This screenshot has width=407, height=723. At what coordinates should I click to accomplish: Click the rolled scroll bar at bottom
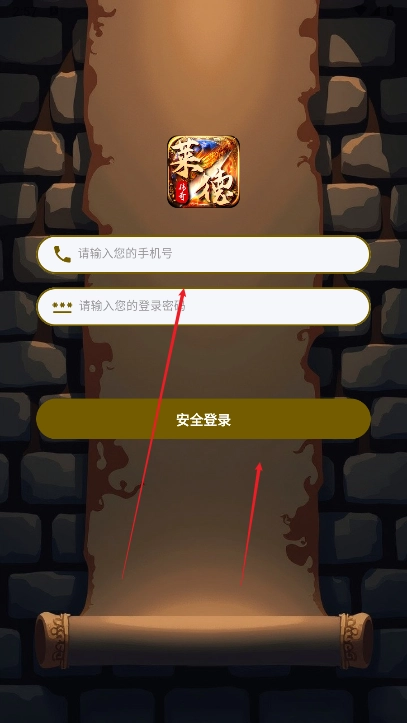pos(204,641)
